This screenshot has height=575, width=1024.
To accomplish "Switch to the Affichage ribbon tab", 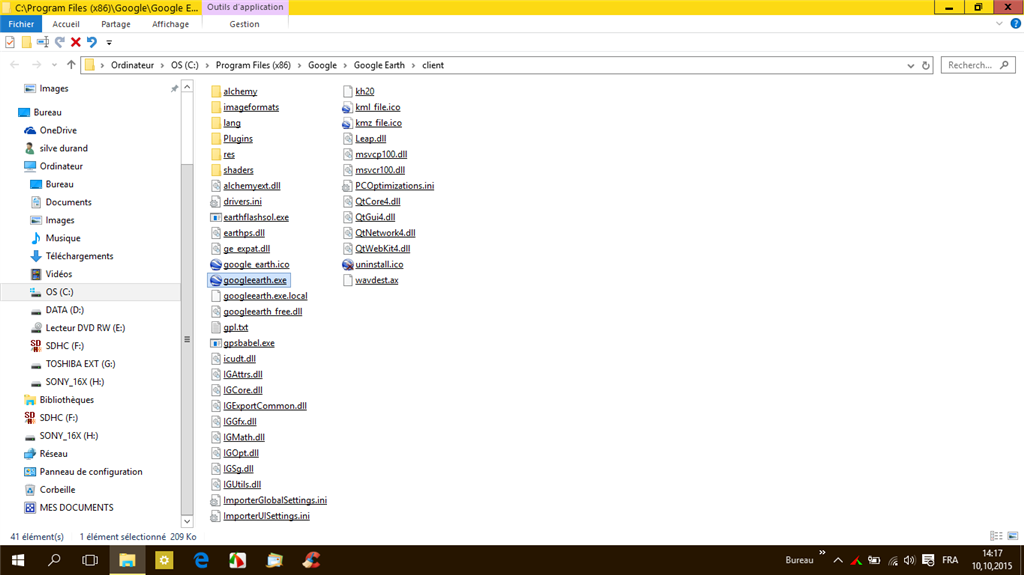I will pyautogui.click(x=170, y=24).
